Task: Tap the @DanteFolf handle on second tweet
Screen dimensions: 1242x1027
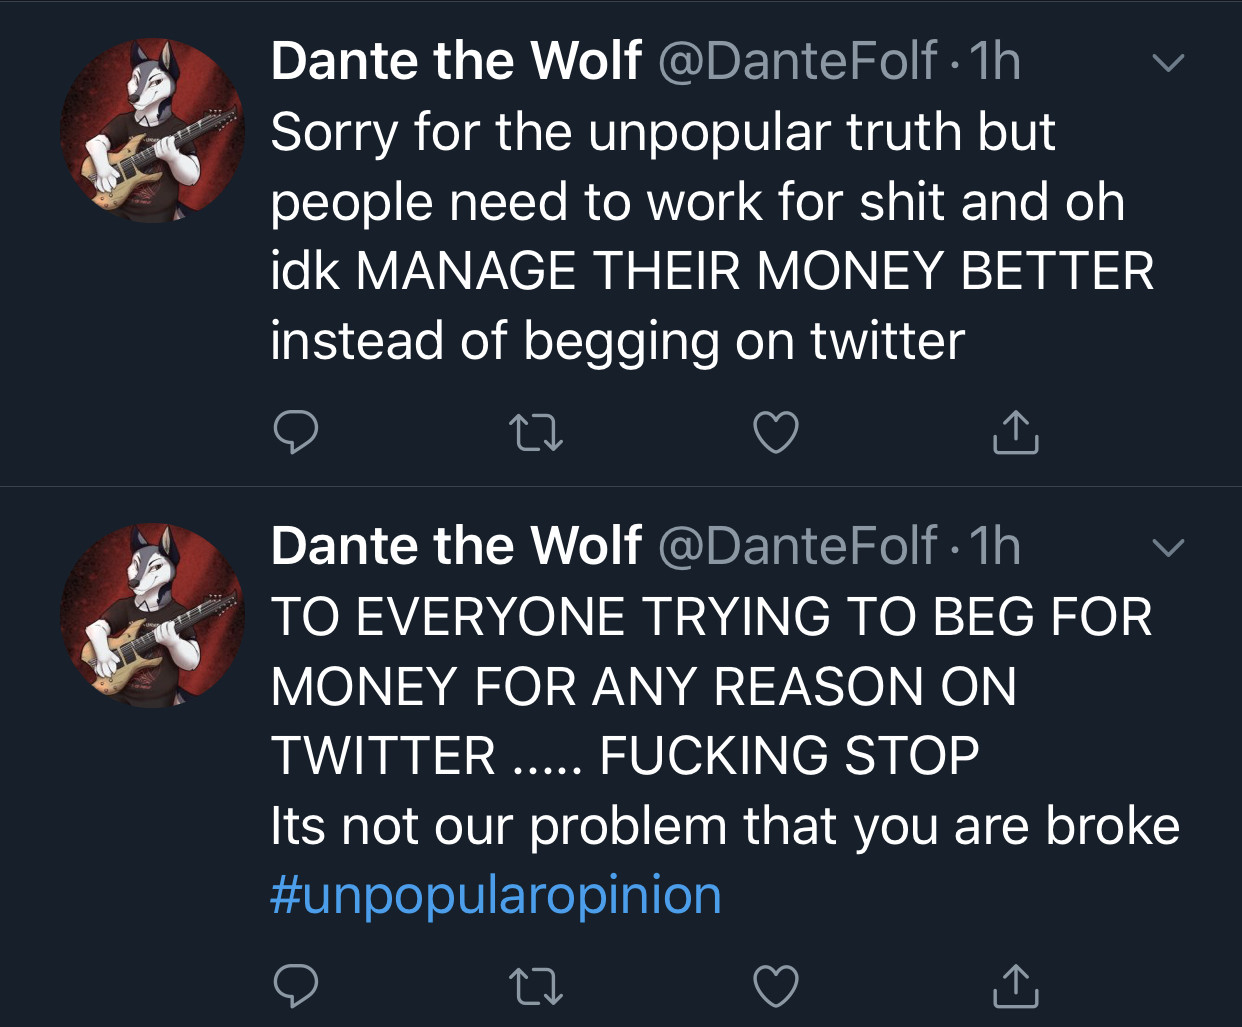Action: [798, 546]
